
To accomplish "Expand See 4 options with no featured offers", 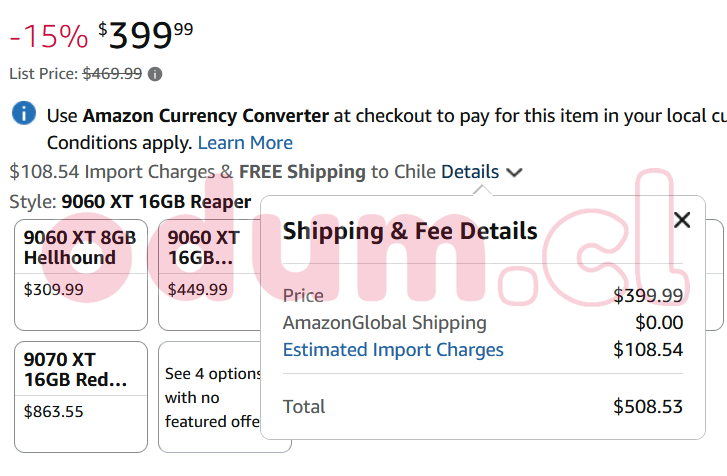I will [209, 397].
